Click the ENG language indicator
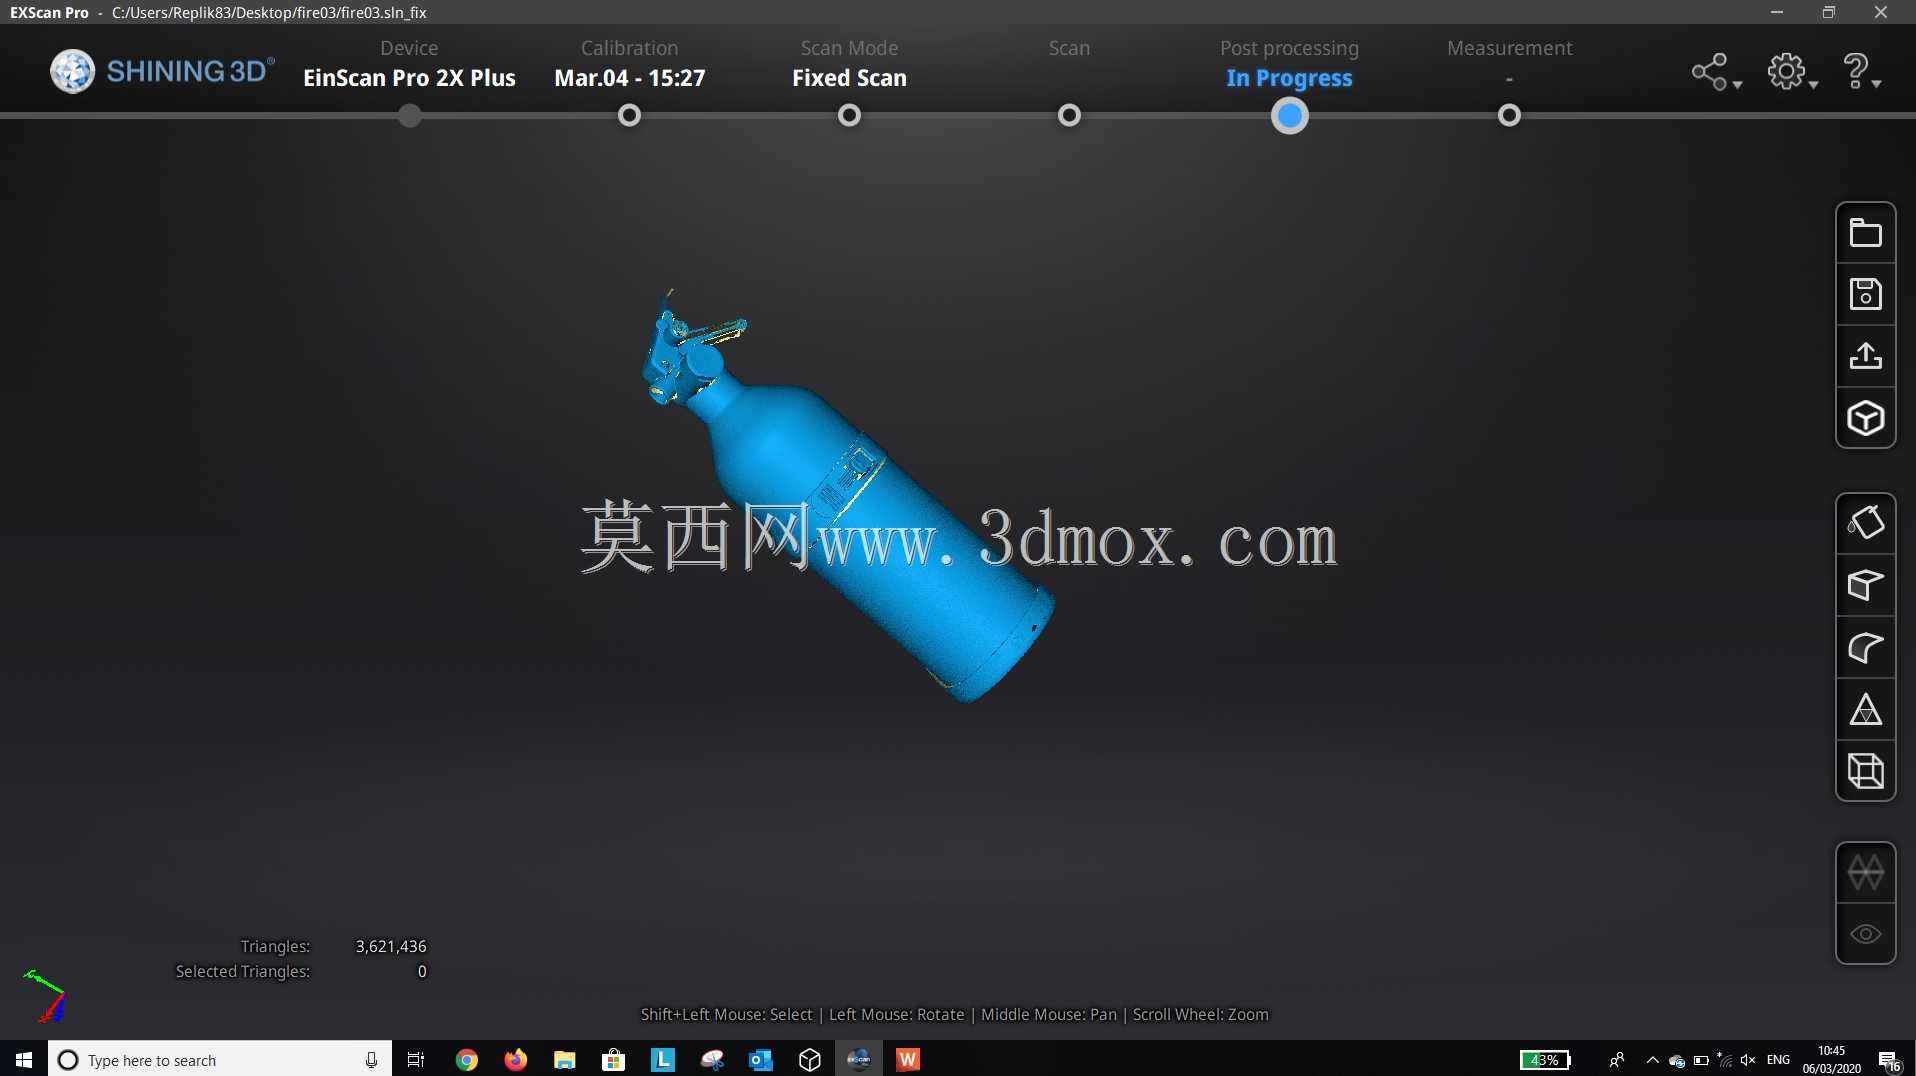The width and height of the screenshot is (1916, 1076). [1779, 1060]
